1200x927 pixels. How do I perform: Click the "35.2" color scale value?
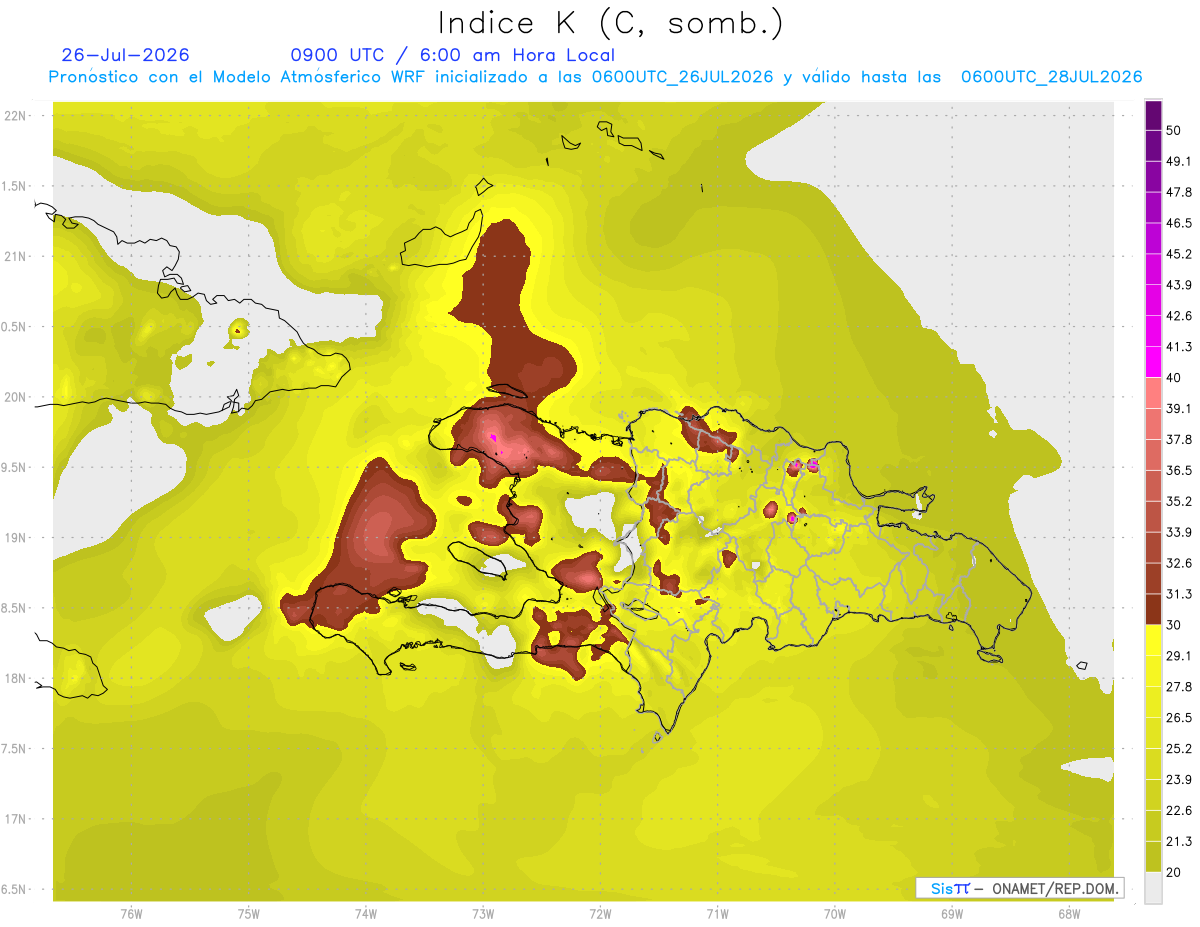(1180, 501)
